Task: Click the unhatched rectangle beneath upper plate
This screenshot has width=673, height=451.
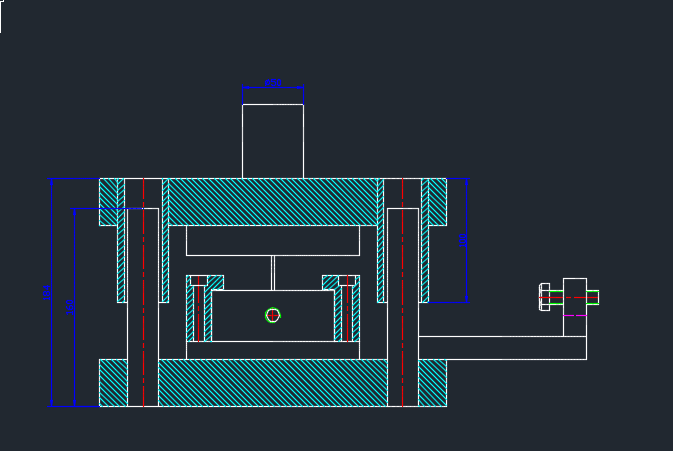Action: pos(273,241)
